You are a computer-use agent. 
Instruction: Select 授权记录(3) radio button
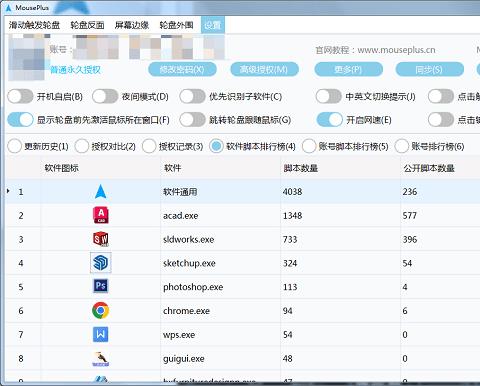149,146
